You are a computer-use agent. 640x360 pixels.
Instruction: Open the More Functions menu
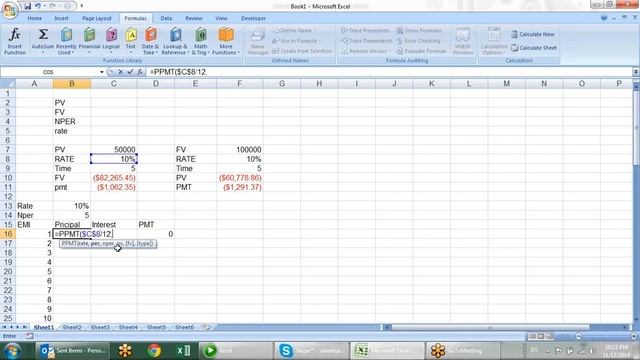226,41
